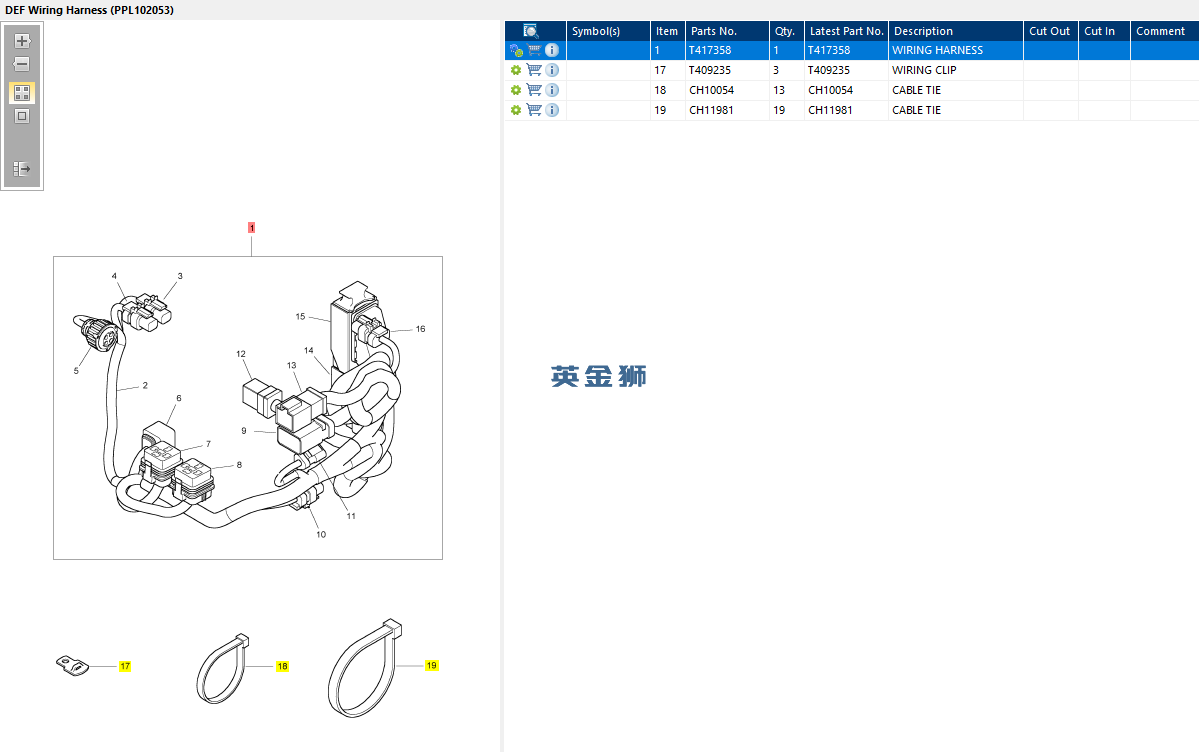Show info for CH10054 cable tie
This screenshot has width=1199, height=752.
[x=552, y=90]
